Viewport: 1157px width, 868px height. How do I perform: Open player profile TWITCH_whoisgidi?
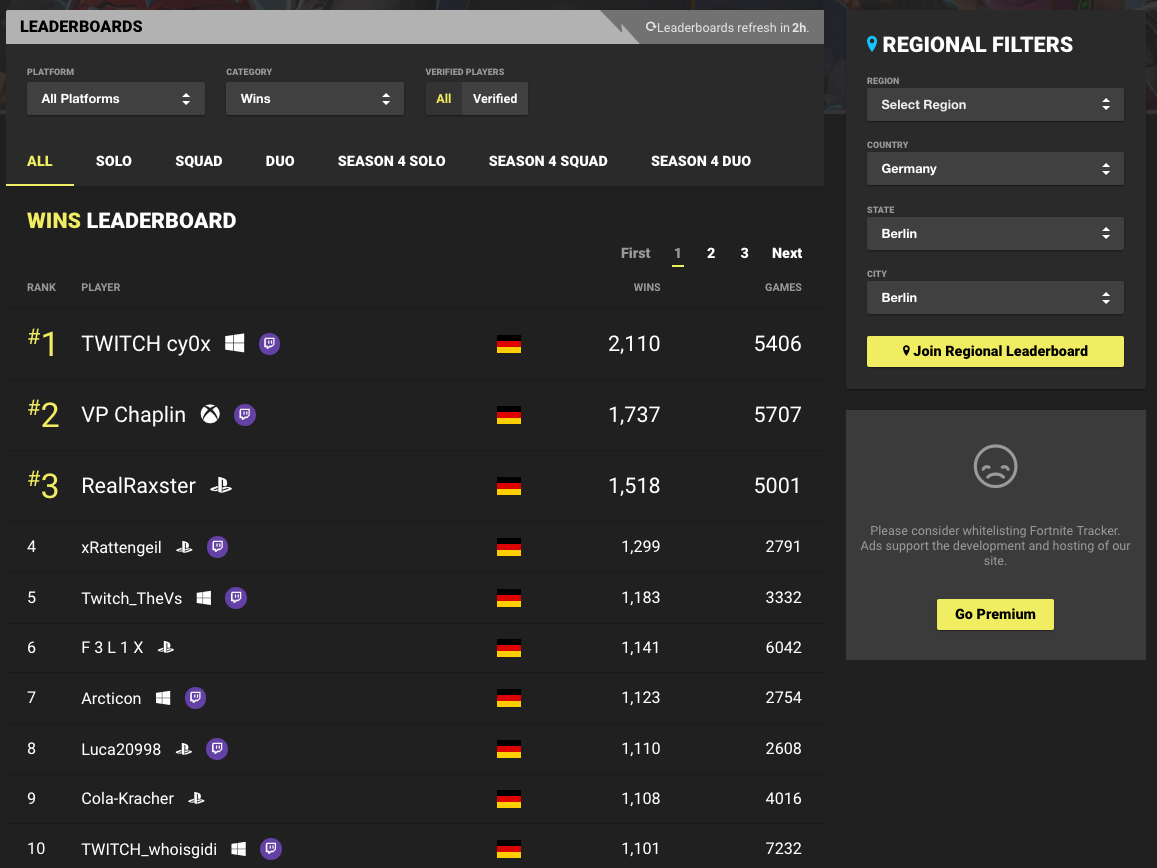point(149,849)
